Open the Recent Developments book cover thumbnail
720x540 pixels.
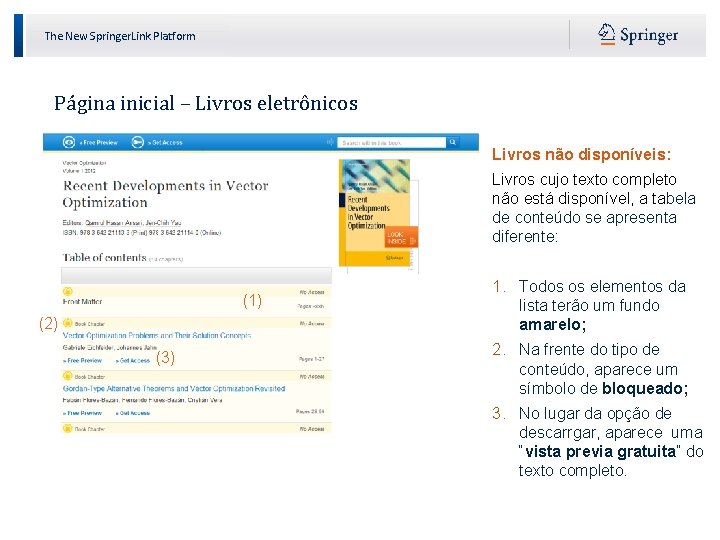point(374,213)
